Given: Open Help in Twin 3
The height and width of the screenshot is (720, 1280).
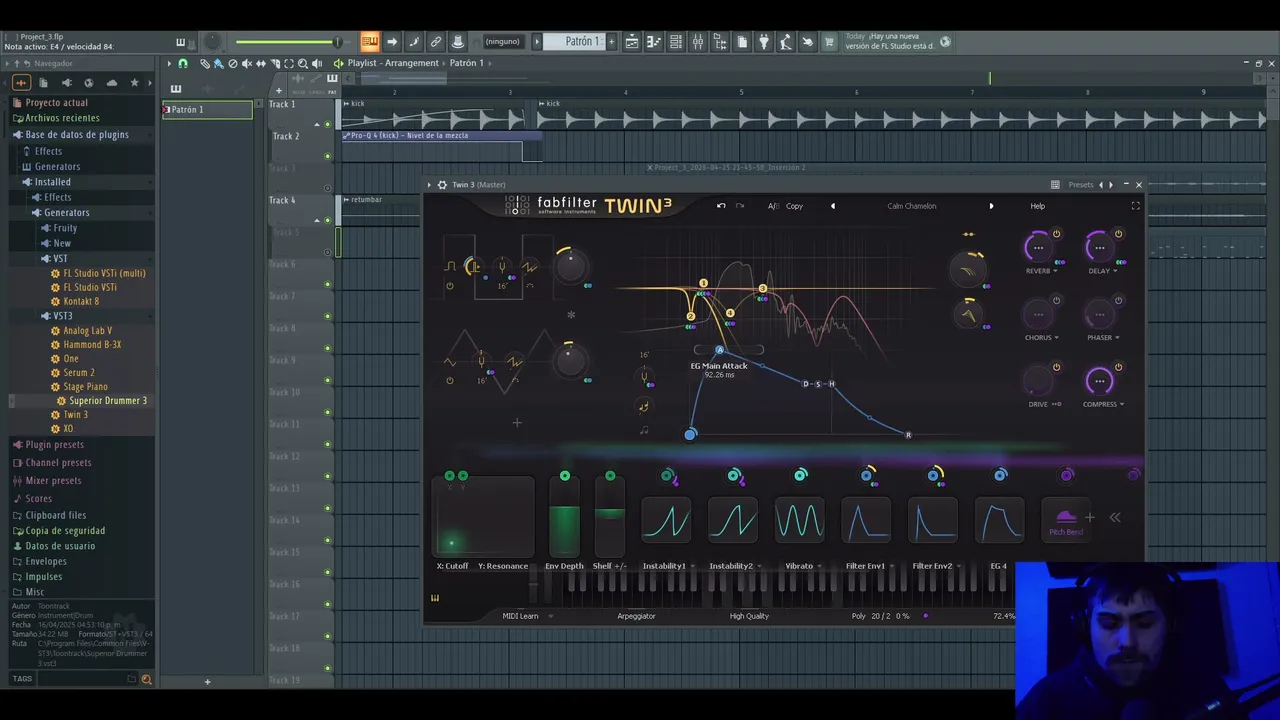Looking at the screenshot, I should pyautogui.click(x=1038, y=206).
